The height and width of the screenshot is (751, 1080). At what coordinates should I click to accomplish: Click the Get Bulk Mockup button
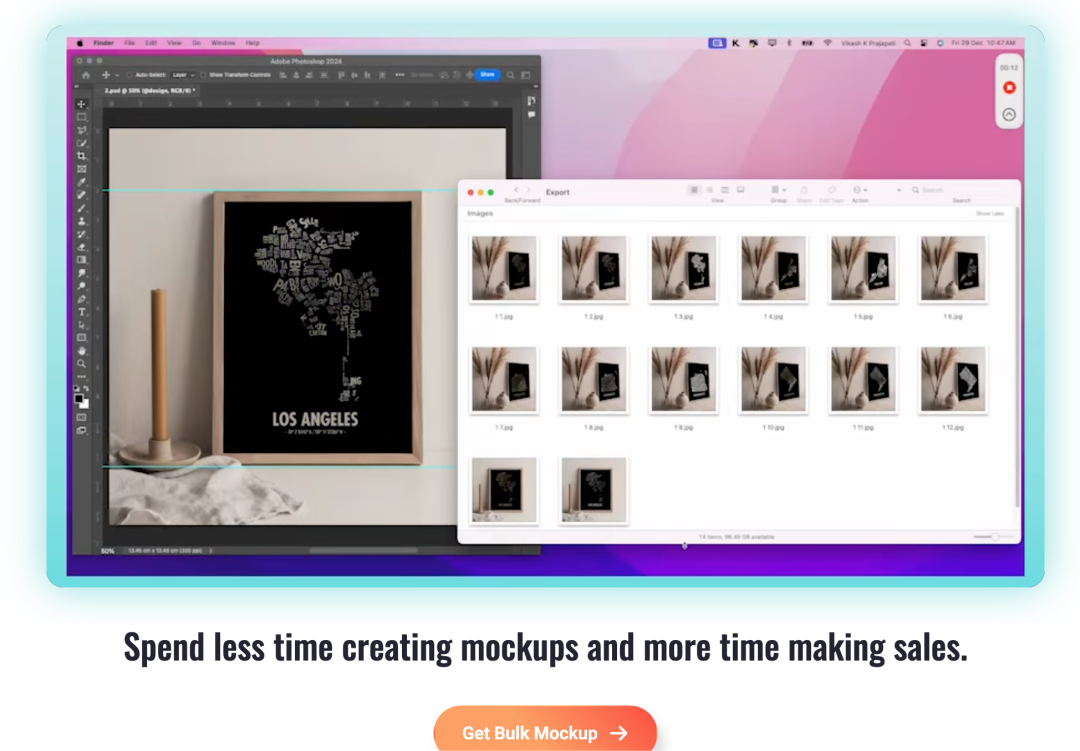[x=546, y=732]
